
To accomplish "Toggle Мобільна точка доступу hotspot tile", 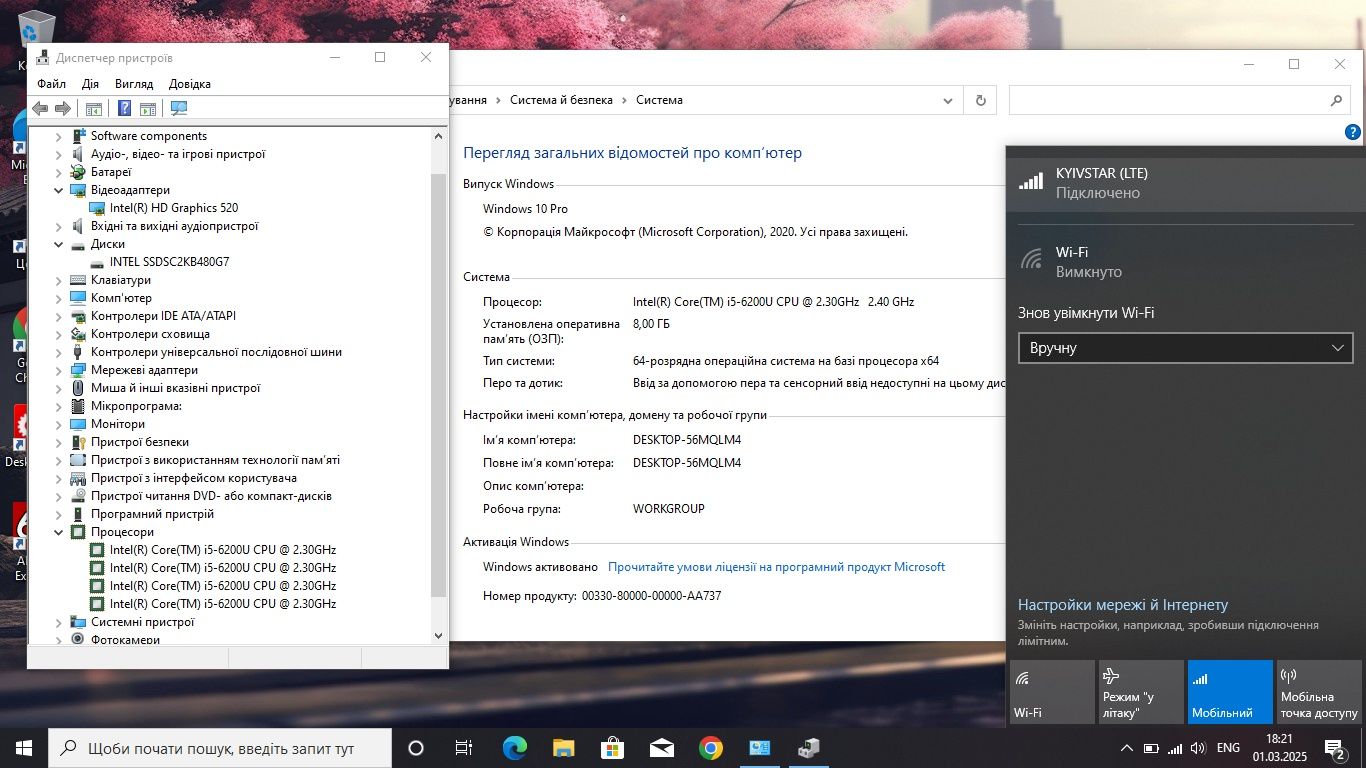I will [1319, 692].
